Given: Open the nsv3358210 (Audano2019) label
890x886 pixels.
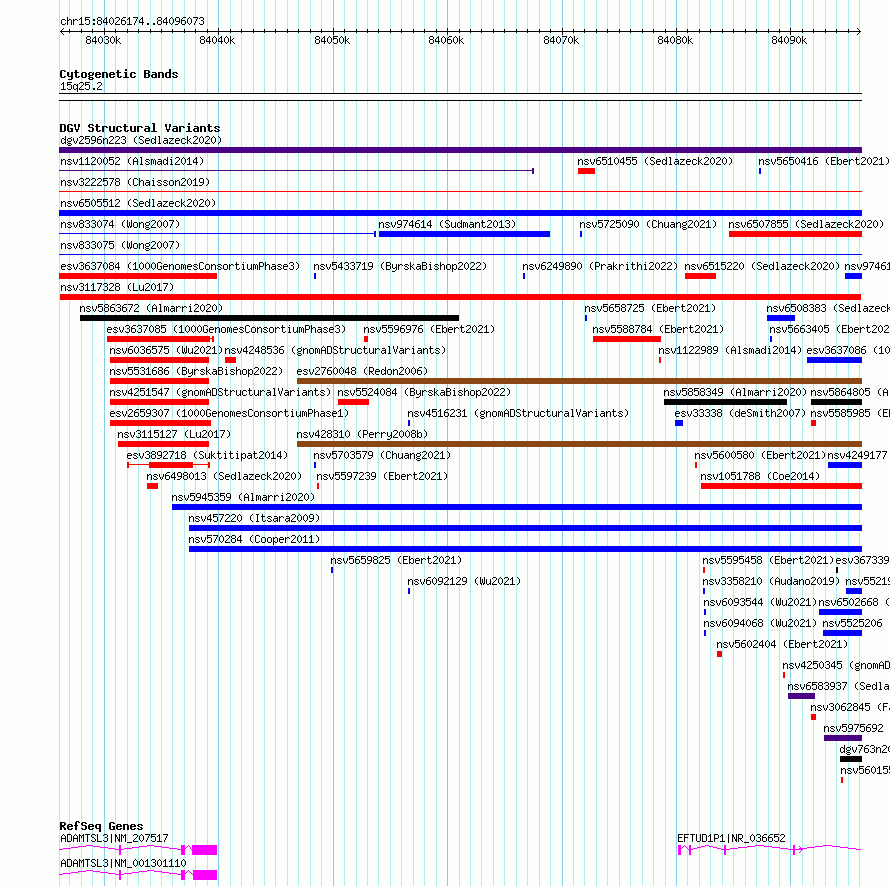Looking at the screenshot, I should click(x=771, y=581).
